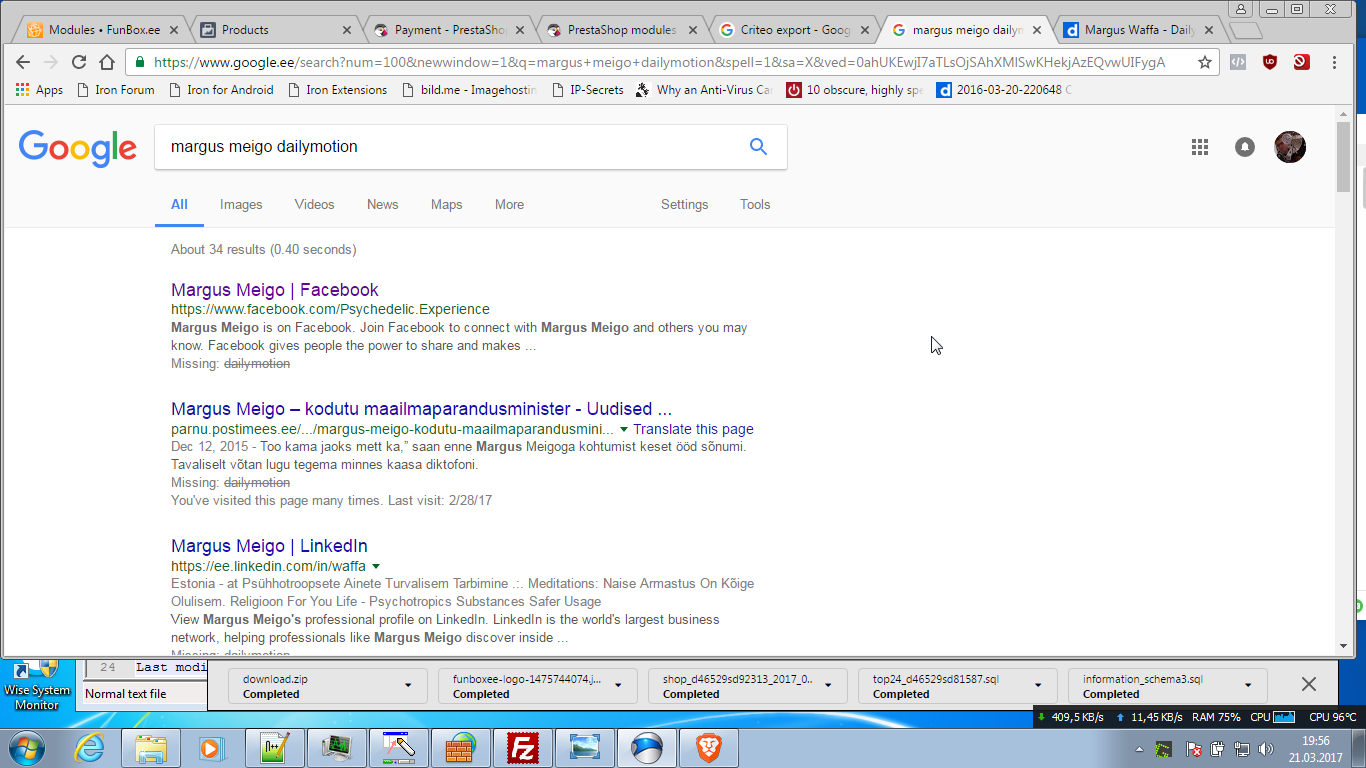Open the funboxee-logo download options arrow

pyautogui.click(x=618, y=685)
